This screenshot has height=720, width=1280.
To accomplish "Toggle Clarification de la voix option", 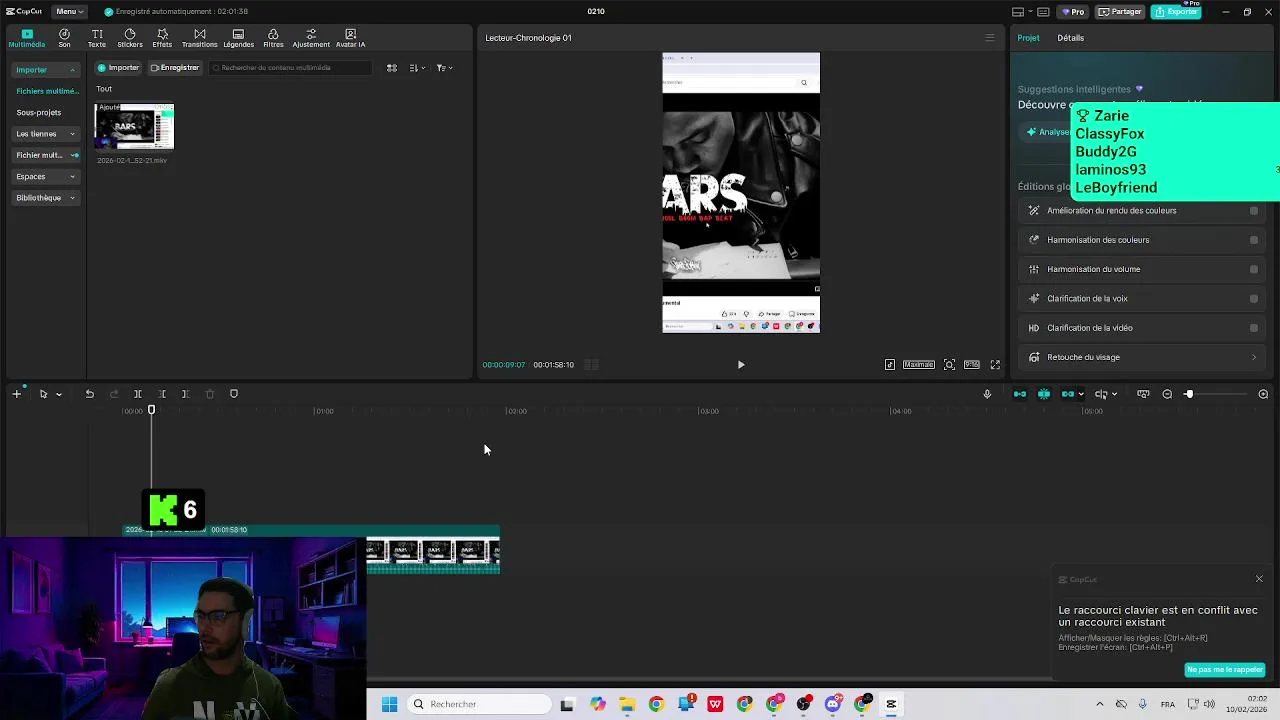I will click(x=1254, y=299).
